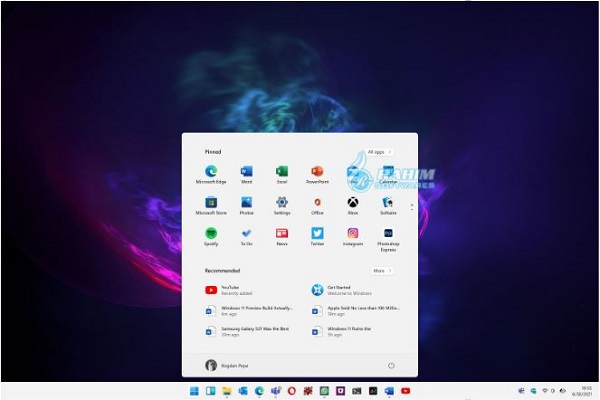600x400 pixels.
Task: Open the Twitter pinned app
Action: coord(317,234)
